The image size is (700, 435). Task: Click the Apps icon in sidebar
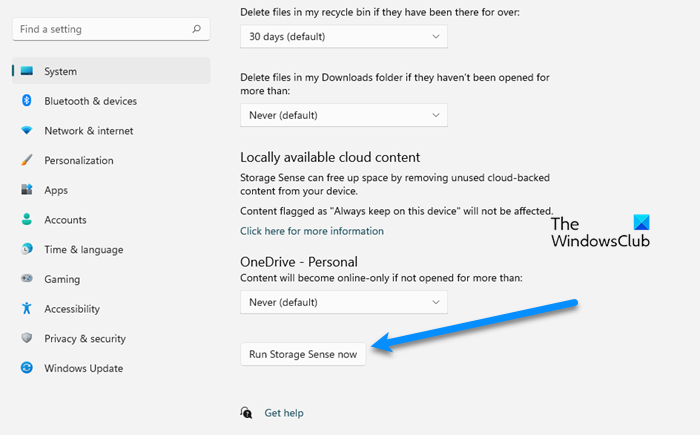click(x=27, y=190)
